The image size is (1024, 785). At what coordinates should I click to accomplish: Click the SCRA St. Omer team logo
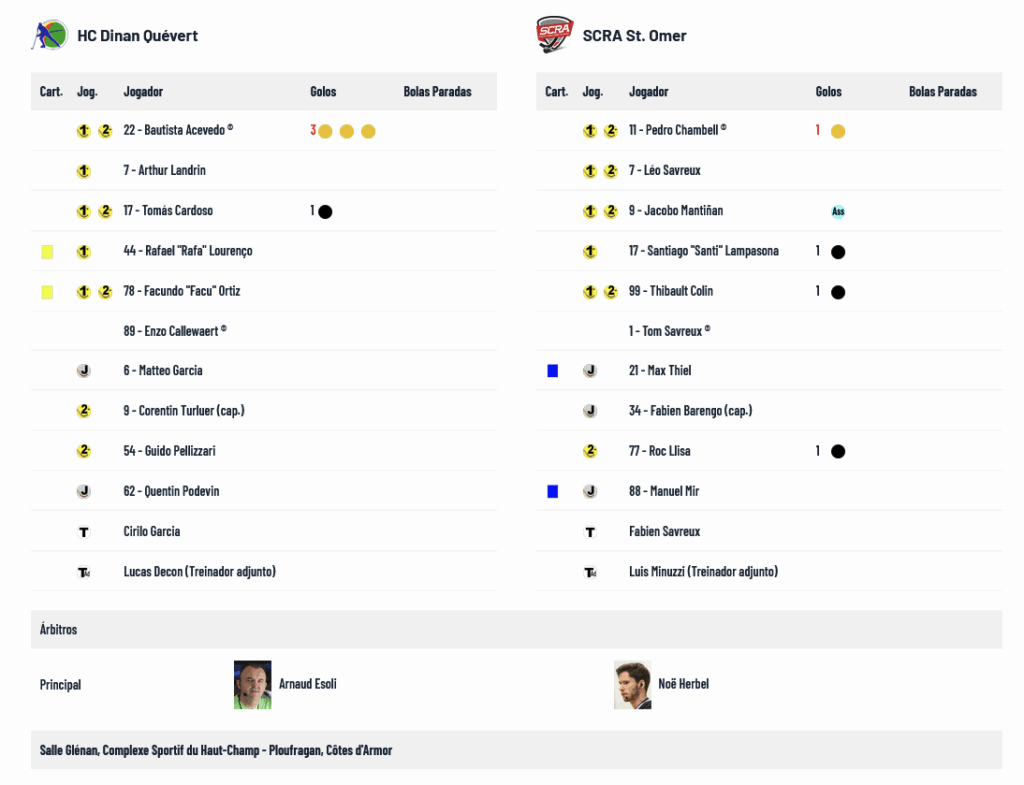pos(554,35)
